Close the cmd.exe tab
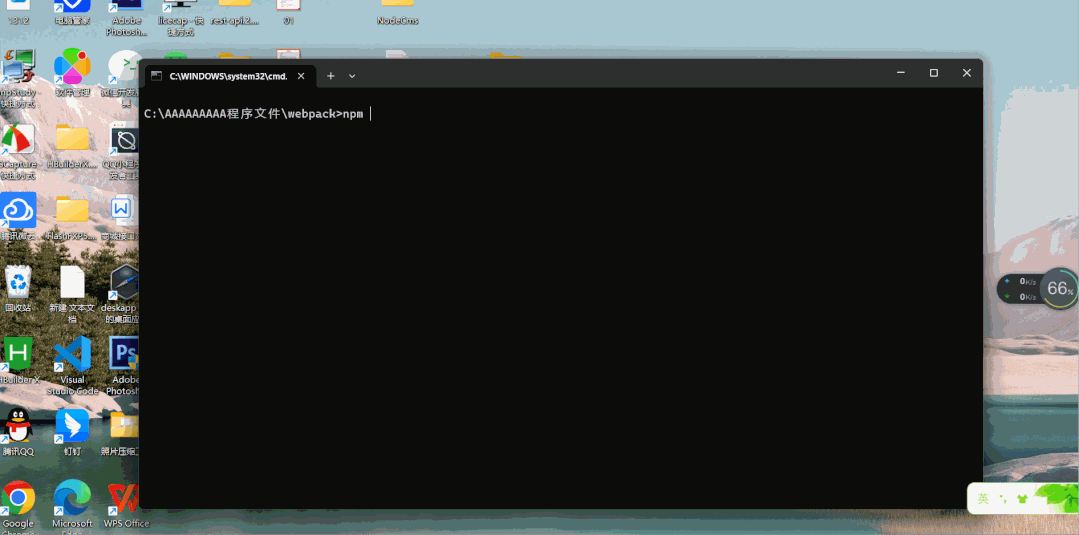This screenshot has height=535, width=1079. 301,76
